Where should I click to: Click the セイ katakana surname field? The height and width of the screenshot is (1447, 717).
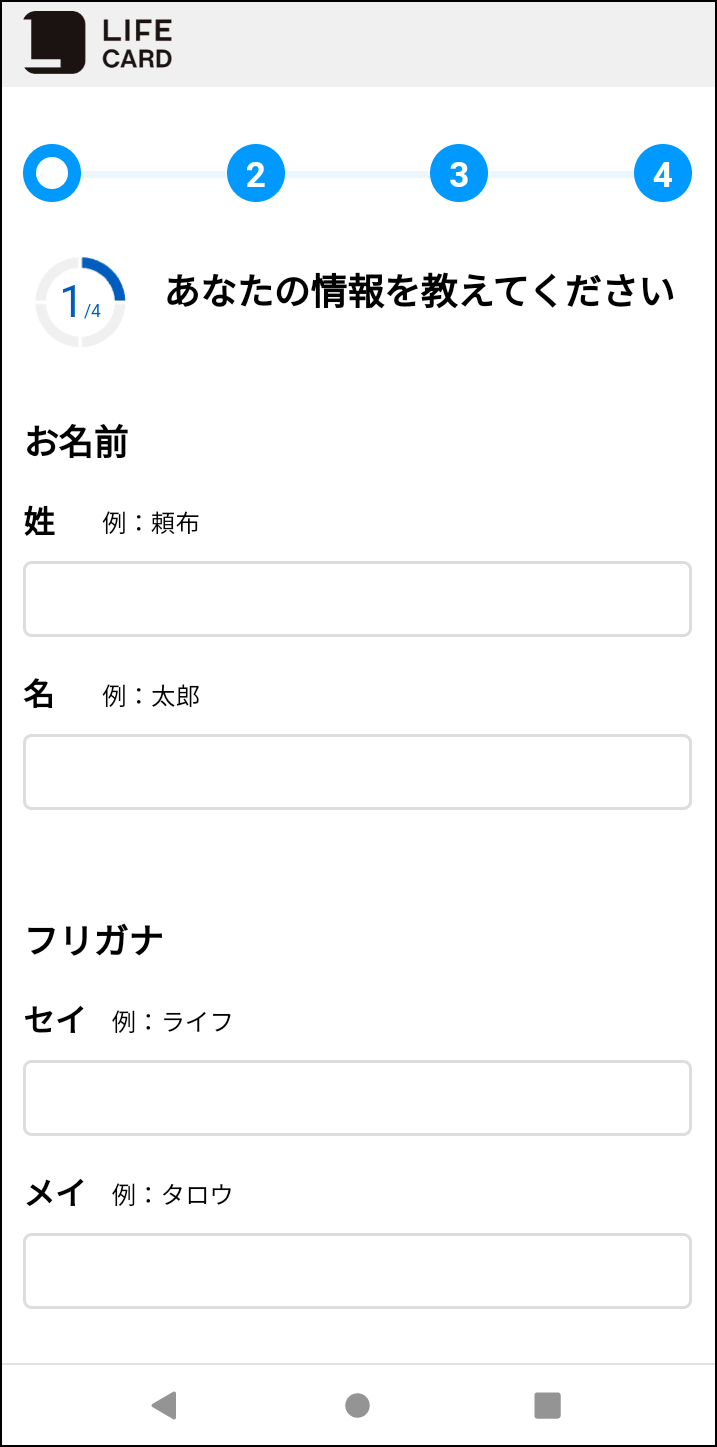[357, 1098]
